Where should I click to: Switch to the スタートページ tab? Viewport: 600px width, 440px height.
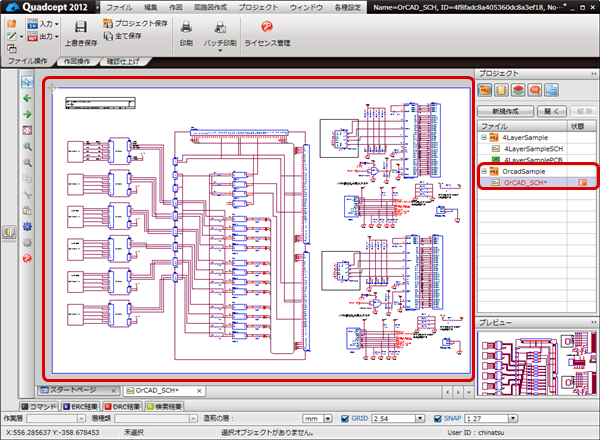point(72,389)
